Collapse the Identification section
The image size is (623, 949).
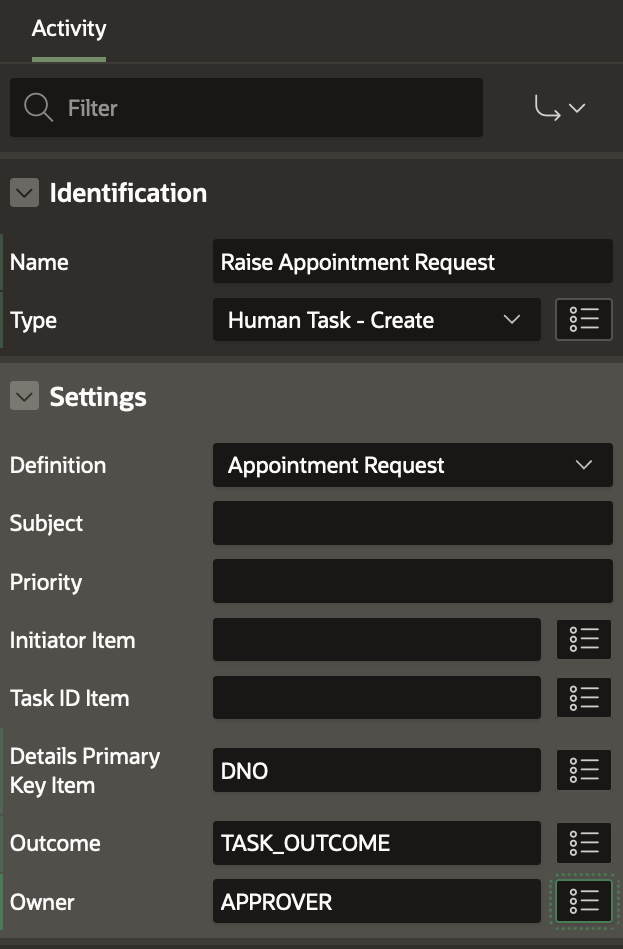pyautogui.click(x=24, y=193)
